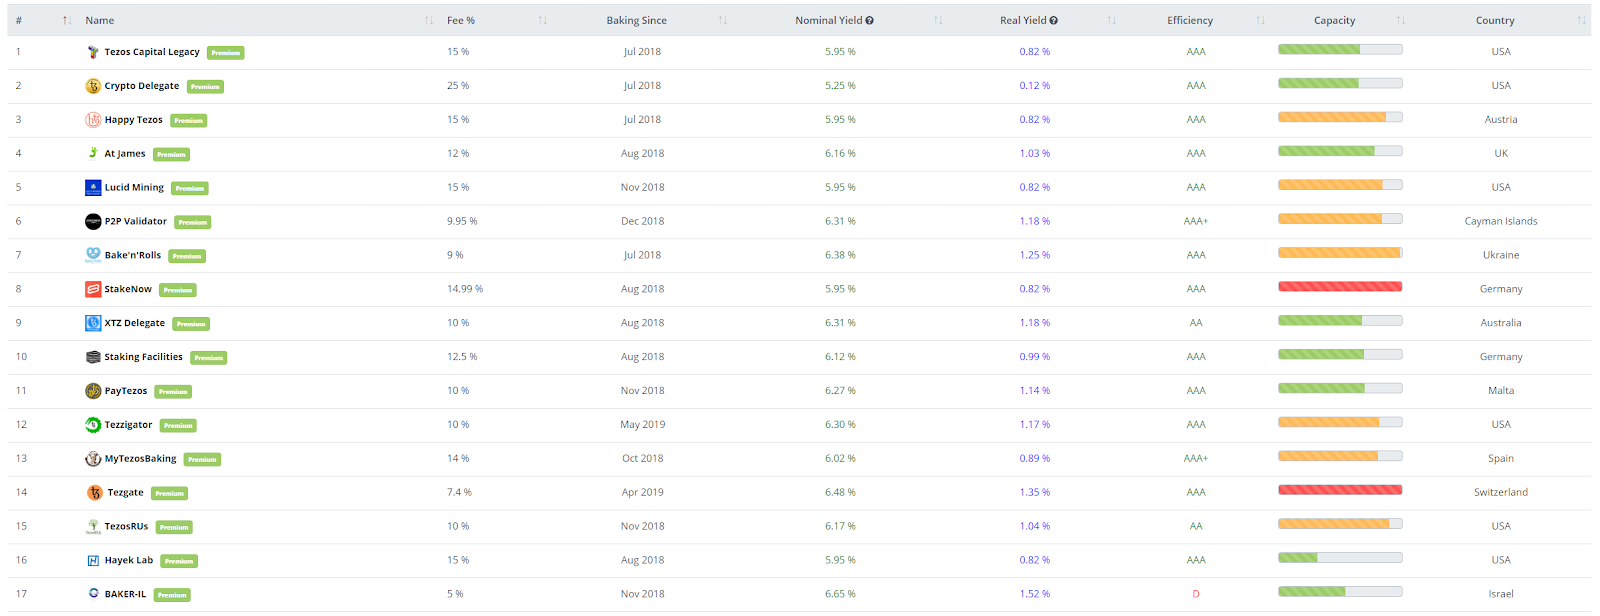Click the capacity bar for Hayek Lab
This screenshot has height=616, width=1600.
pos(1340,558)
